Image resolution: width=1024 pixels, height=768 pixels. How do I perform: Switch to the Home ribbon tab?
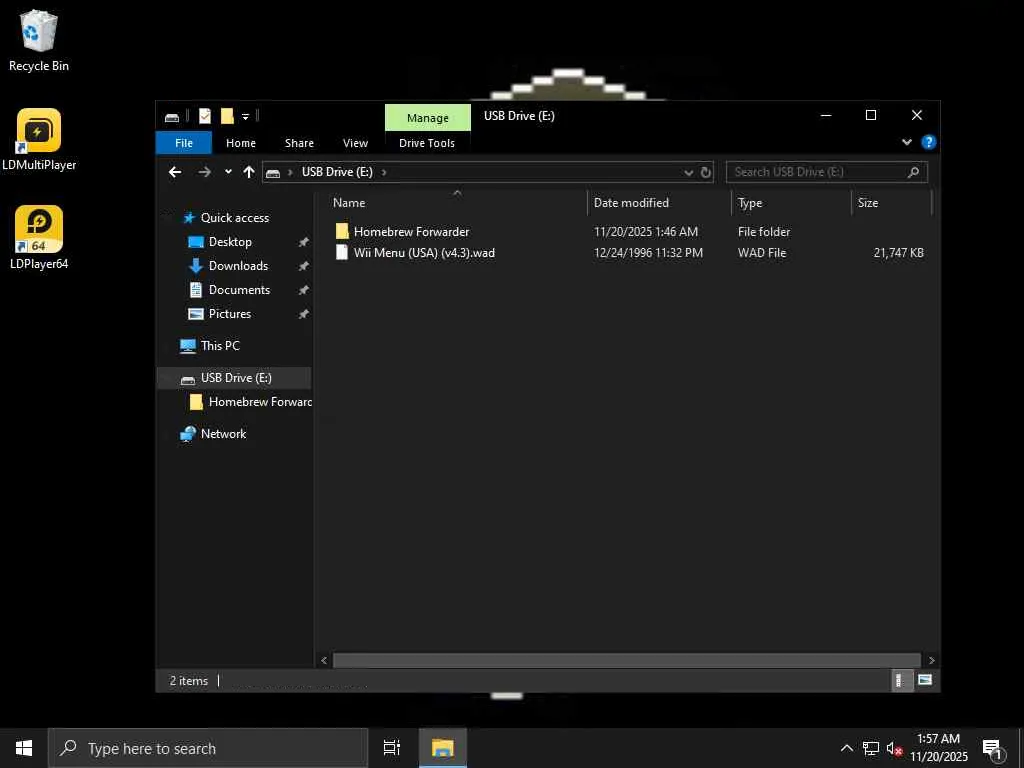241,143
